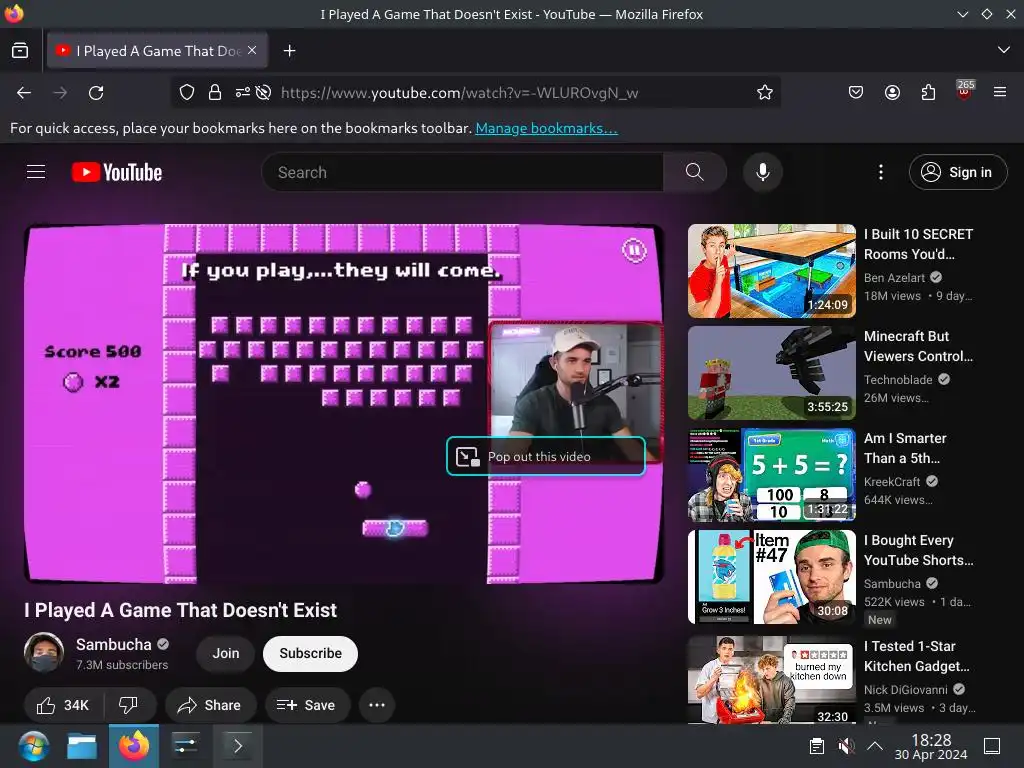1024x768 pixels.
Task: Join the Sambucha channel membership
Action: pyautogui.click(x=225, y=653)
